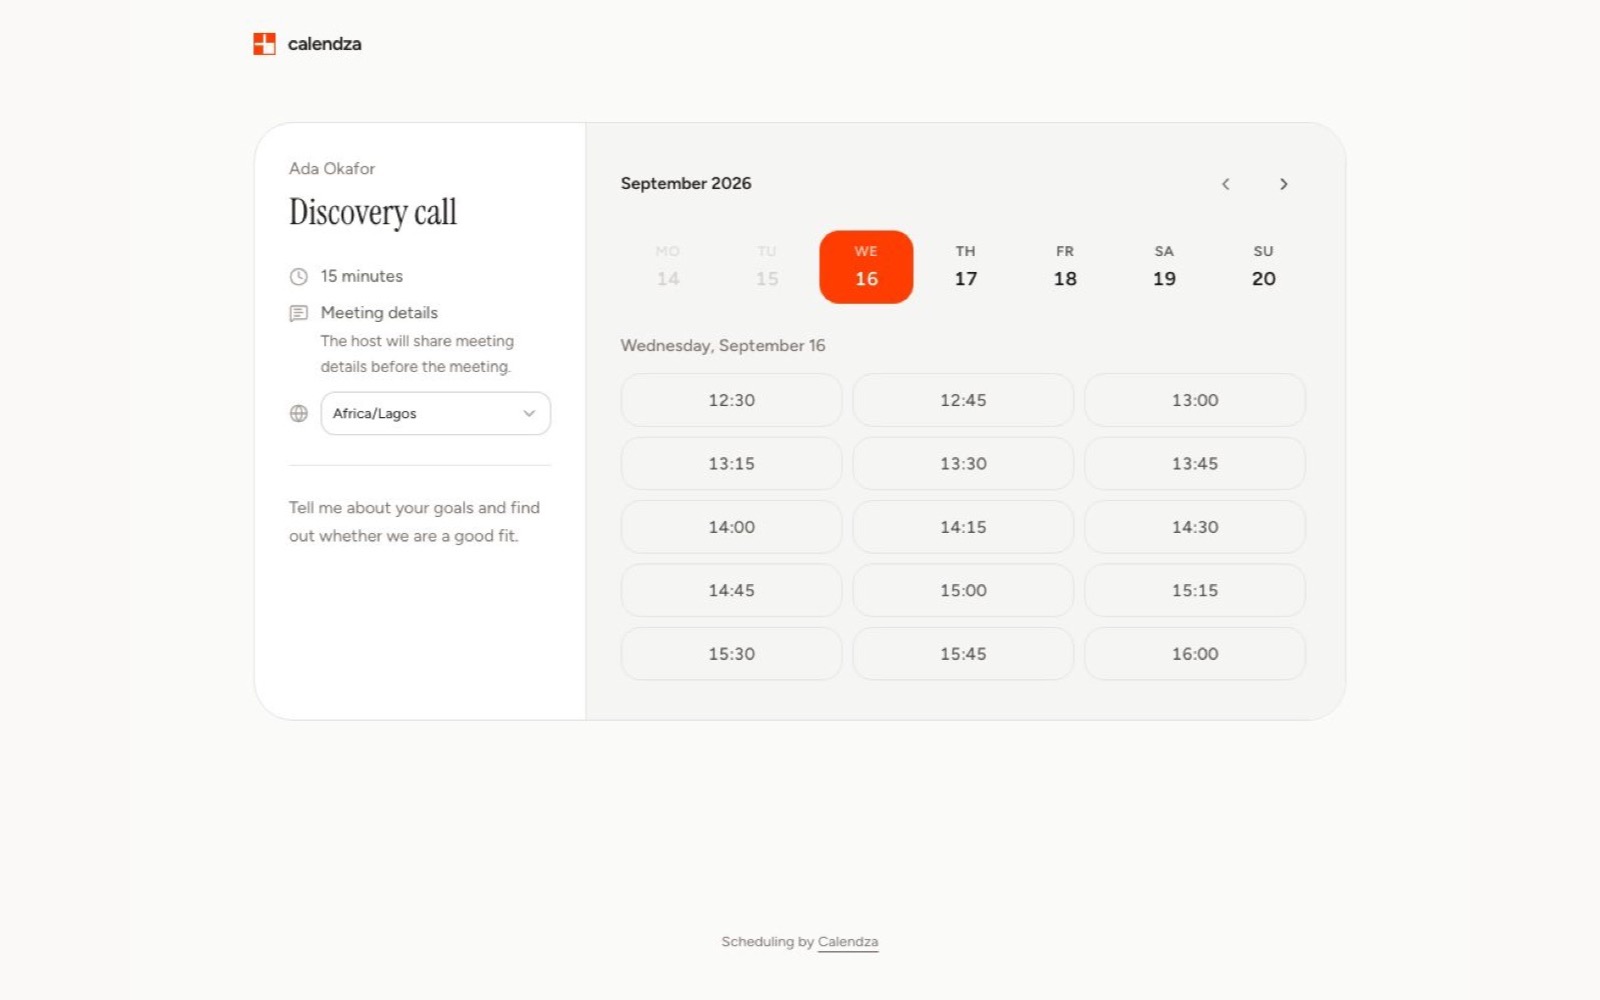Click the Meeting details note icon
Screen dimensions: 1600x1000
coord(298,313)
